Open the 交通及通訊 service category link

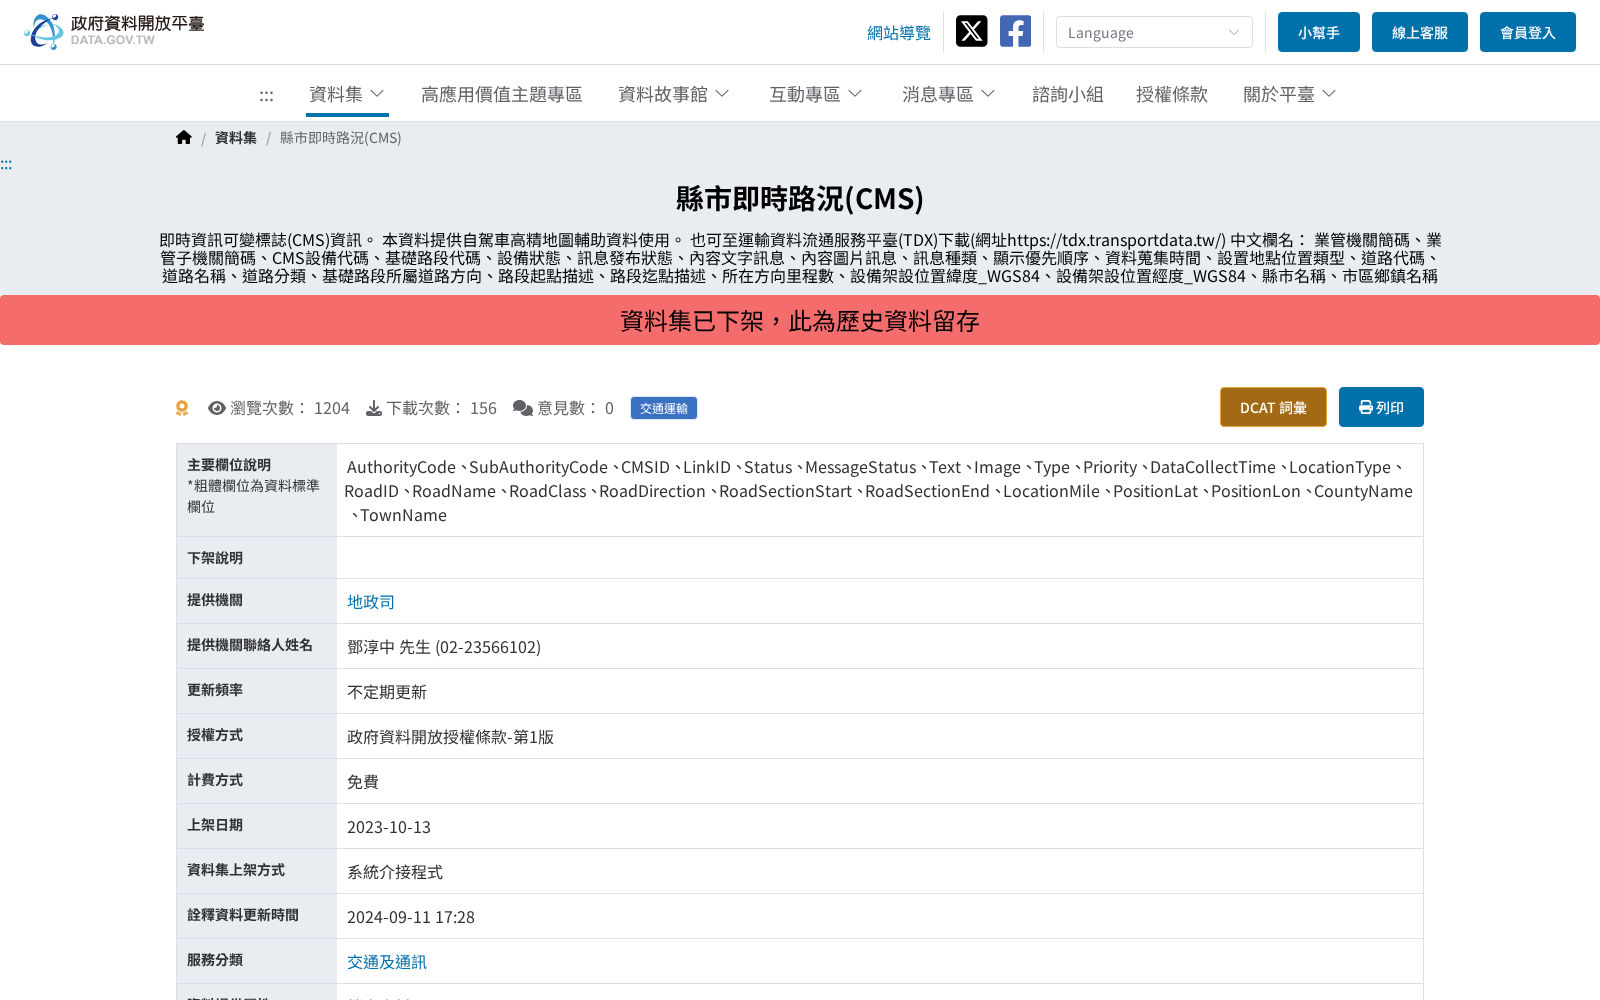pyautogui.click(x=387, y=962)
